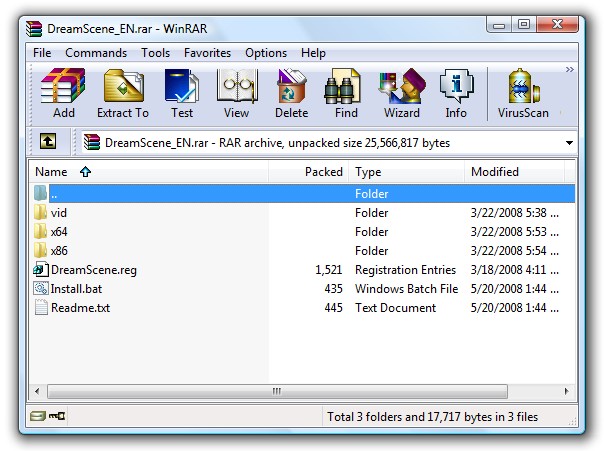
Task: Click the scroll right arrow
Action: click(x=566, y=391)
